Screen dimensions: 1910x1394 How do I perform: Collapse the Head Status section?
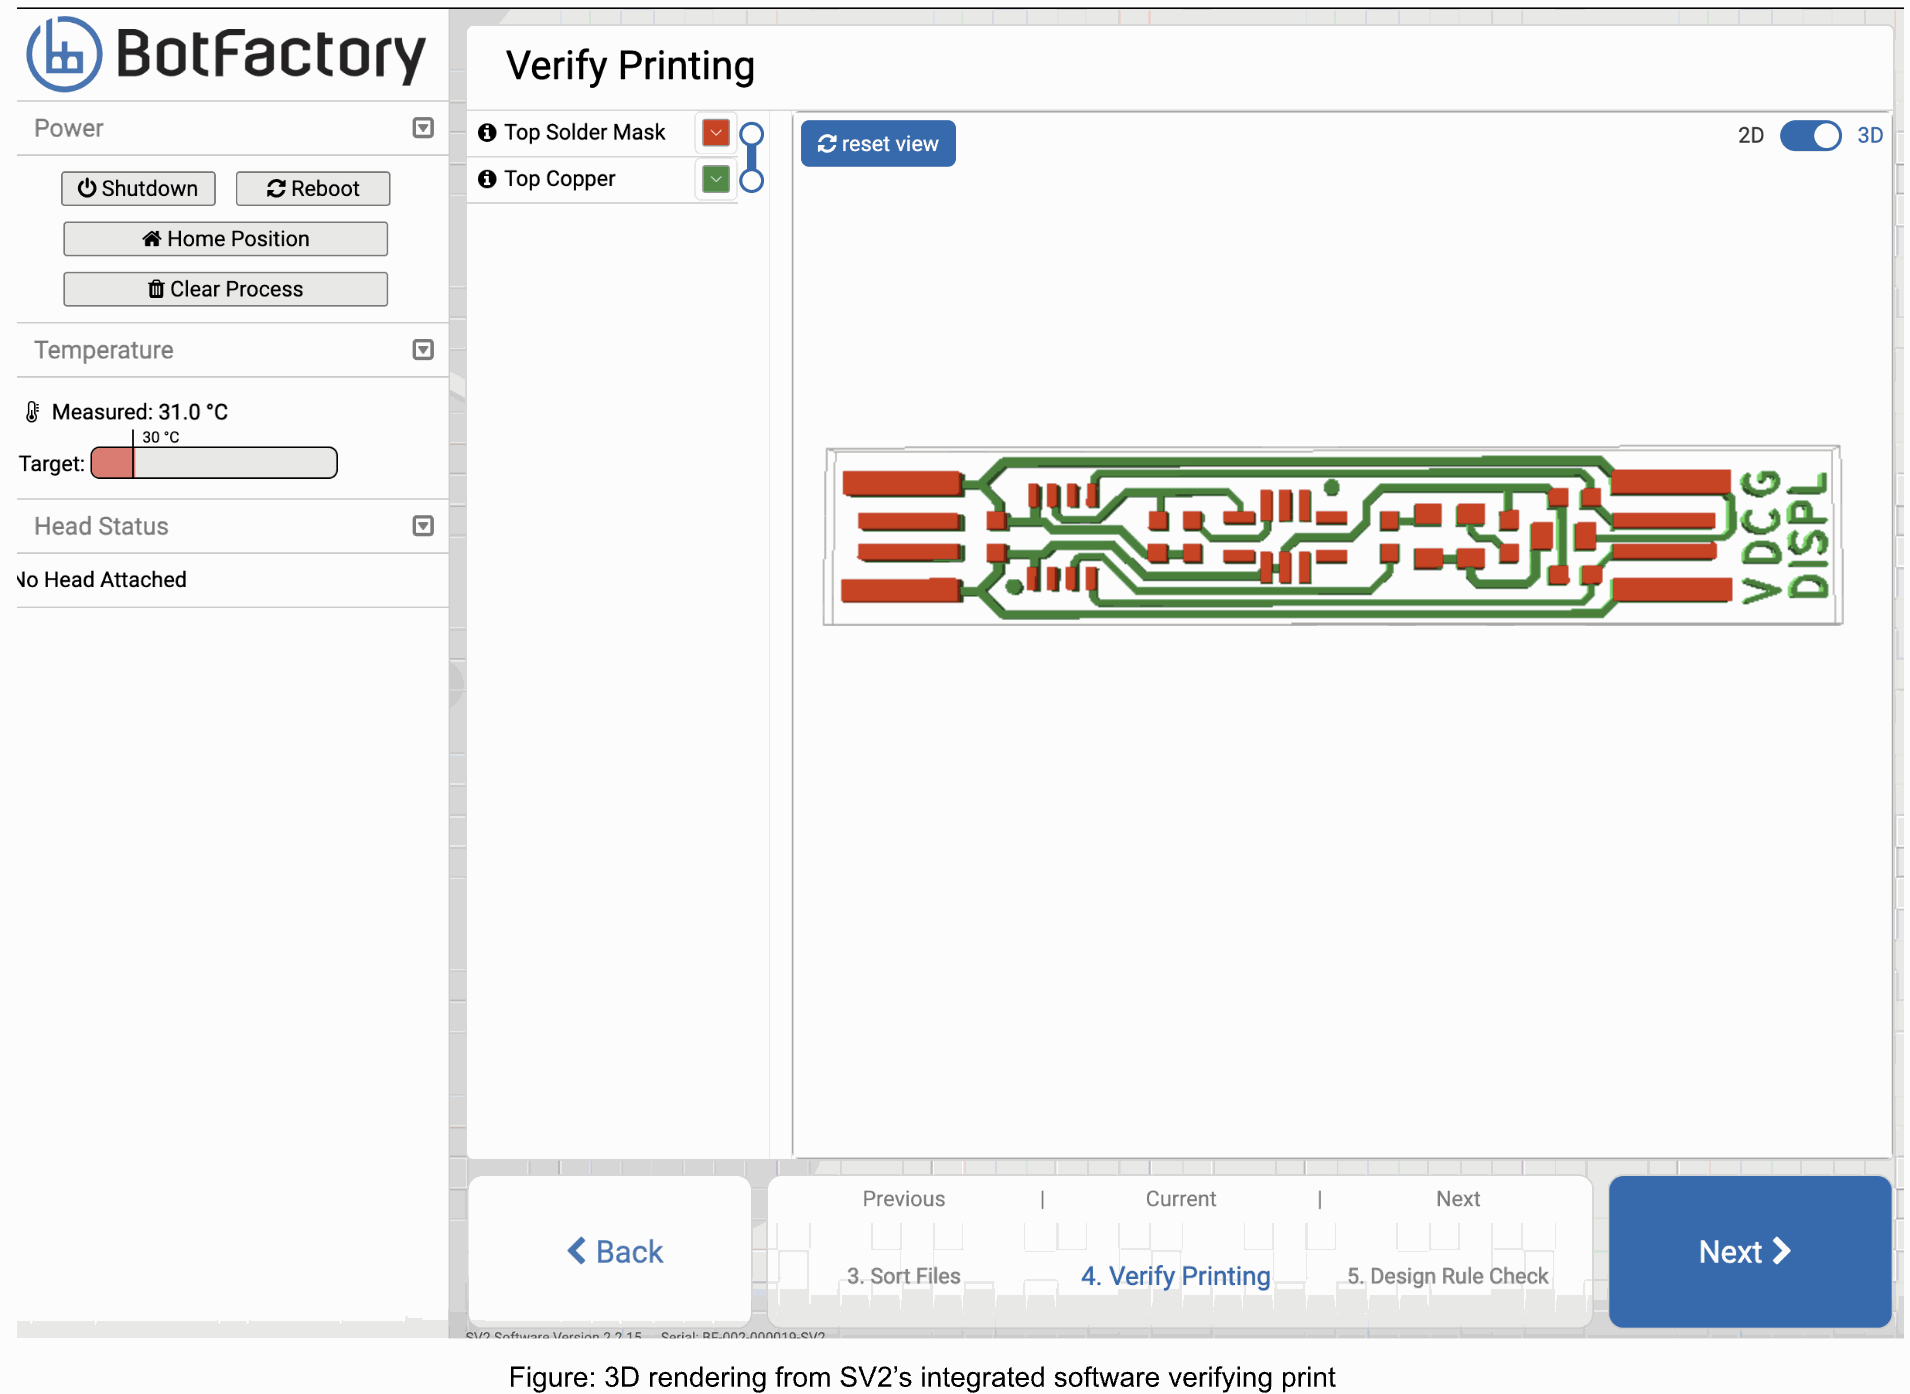(423, 526)
